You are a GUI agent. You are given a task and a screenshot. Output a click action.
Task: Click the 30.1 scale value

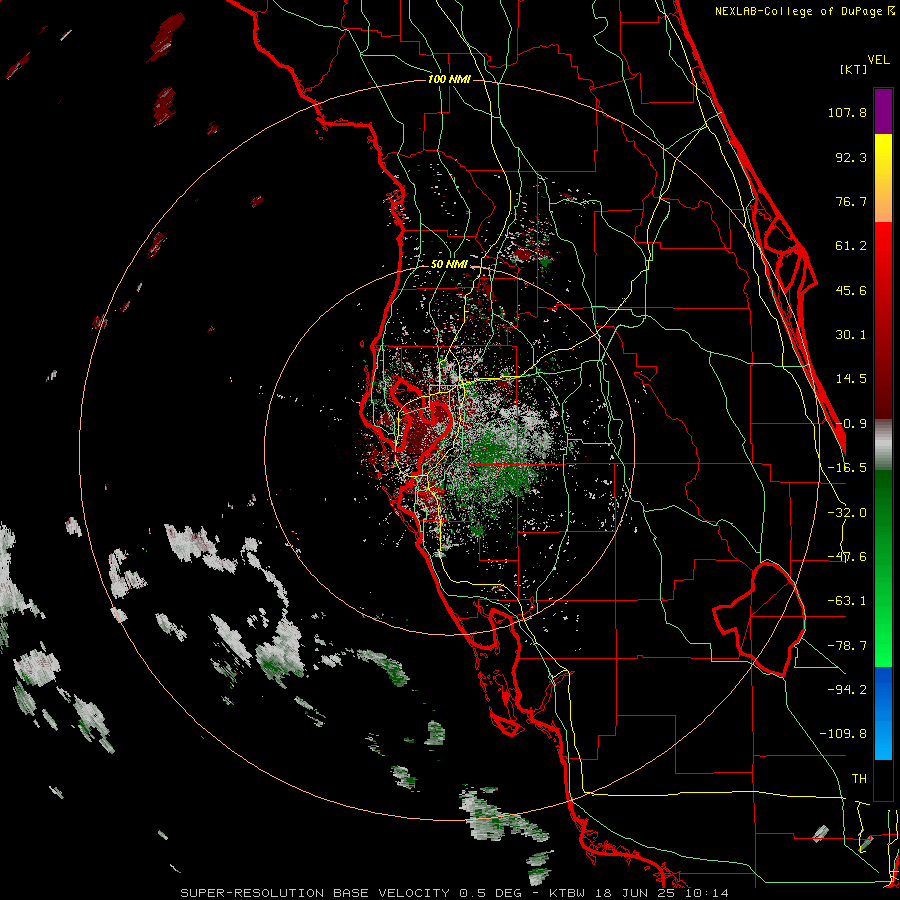(851, 335)
